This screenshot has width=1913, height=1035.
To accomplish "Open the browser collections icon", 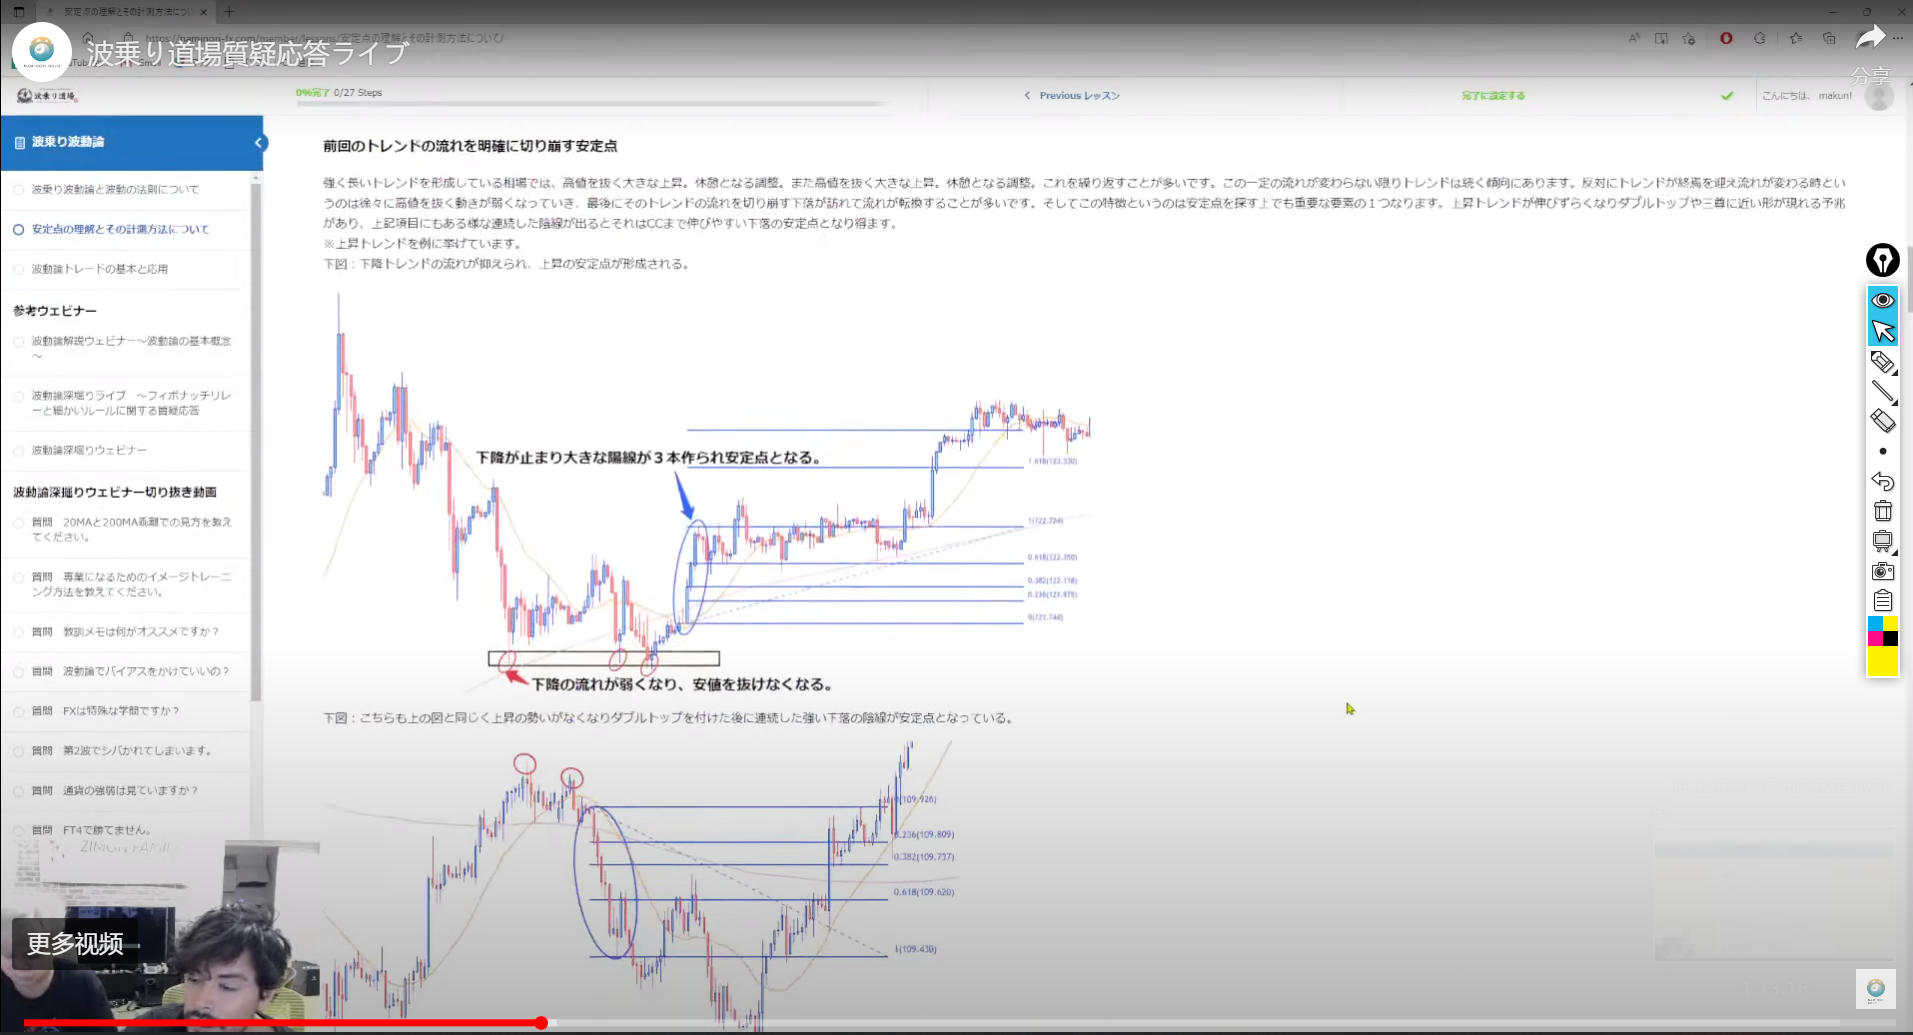I will point(1829,38).
